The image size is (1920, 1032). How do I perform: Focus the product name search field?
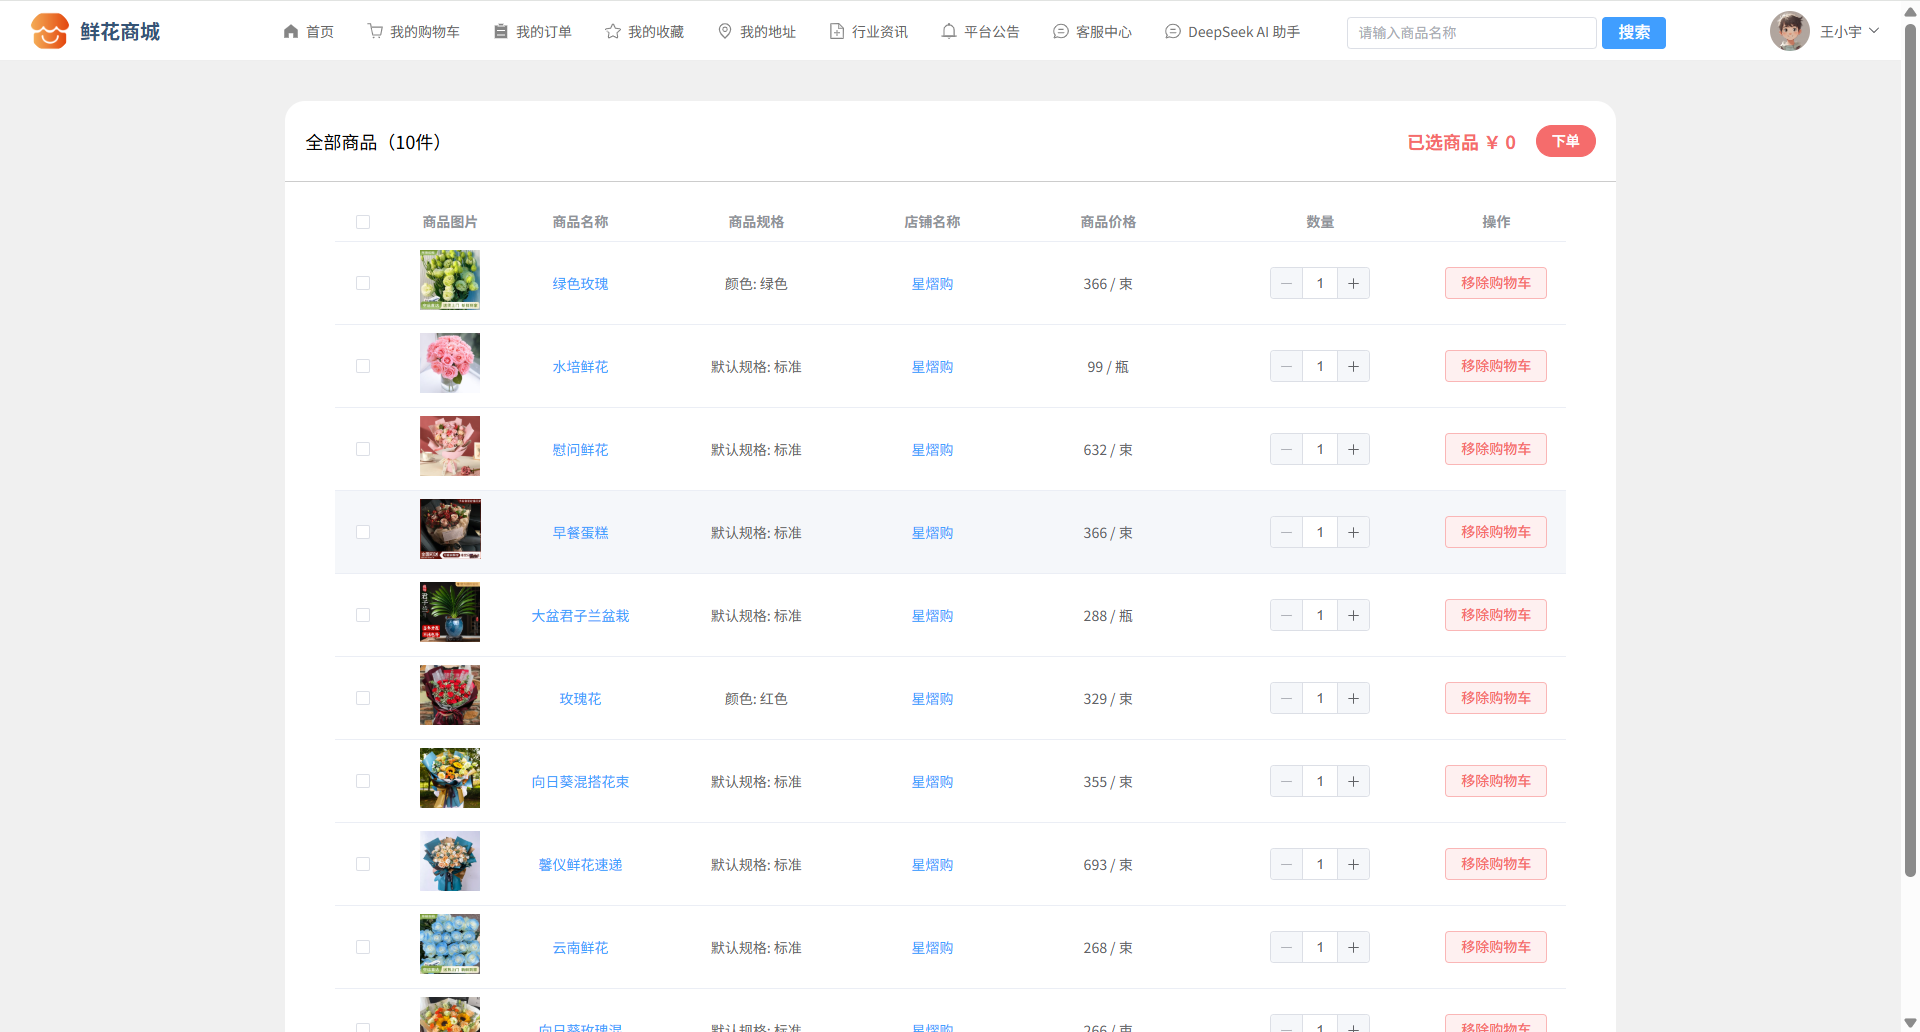click(x=1471, y=33)
